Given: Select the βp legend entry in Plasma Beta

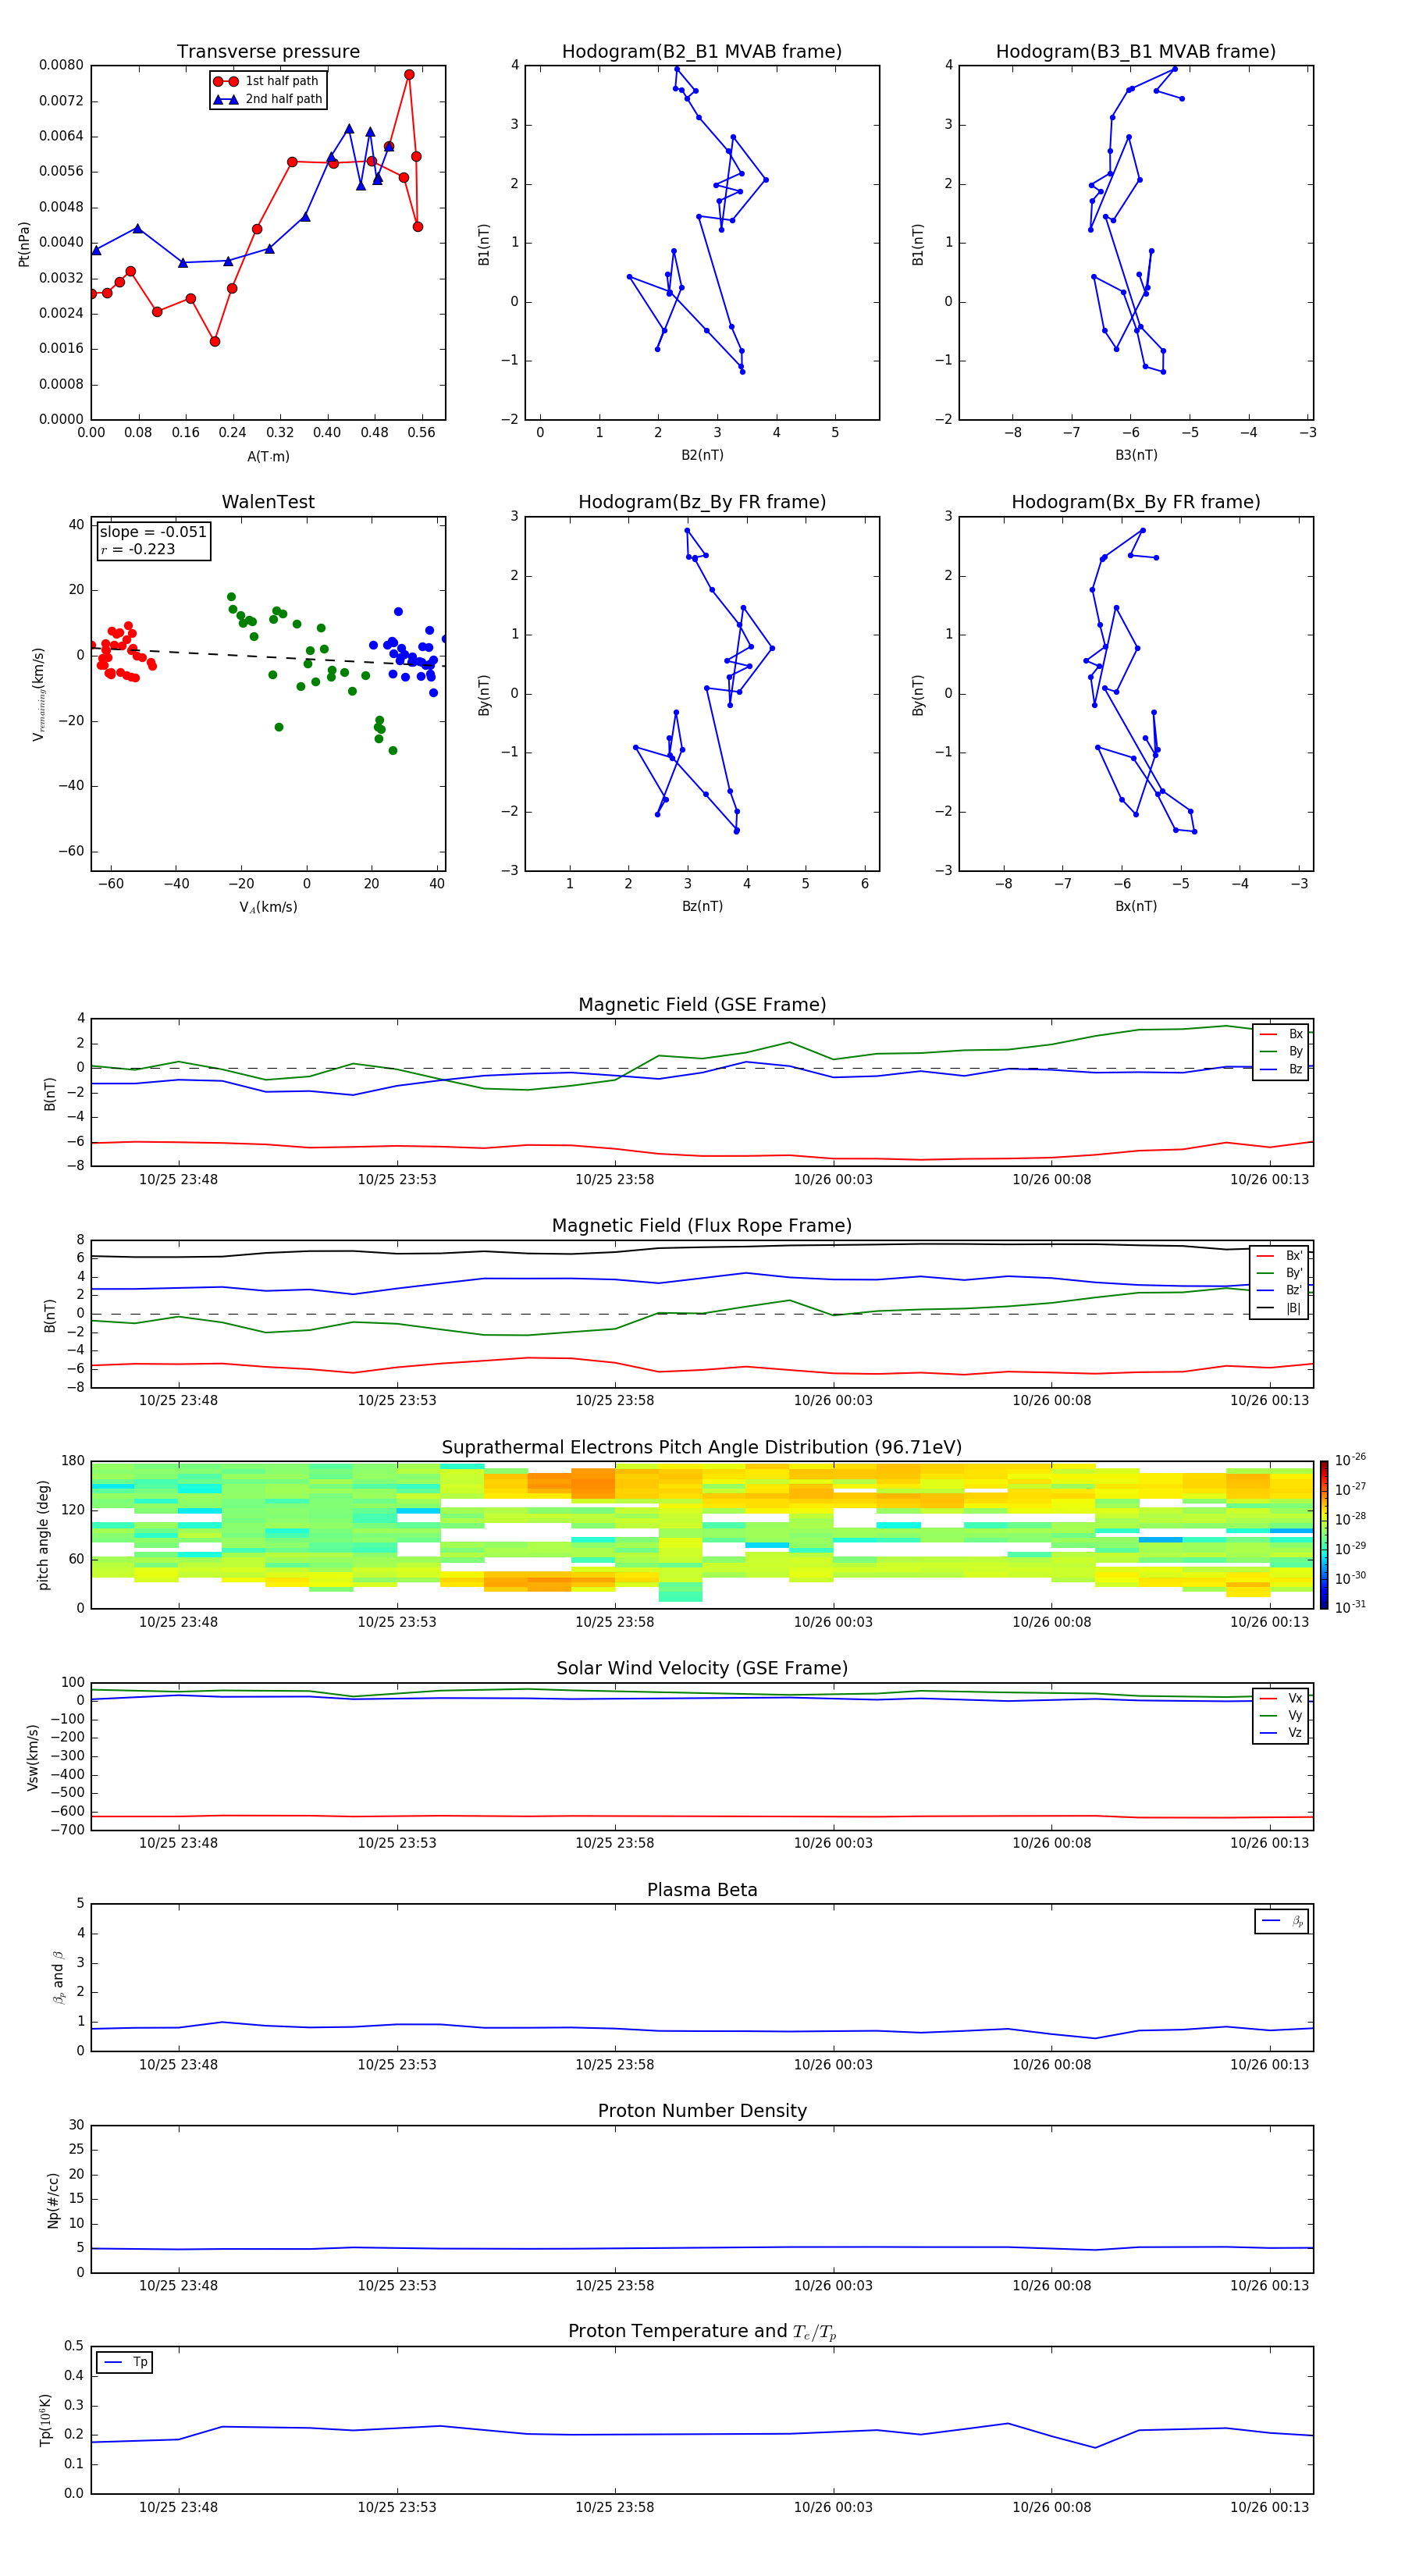Looking at the screenshot, I should pyautogui.click(x=1282, y=1921).
